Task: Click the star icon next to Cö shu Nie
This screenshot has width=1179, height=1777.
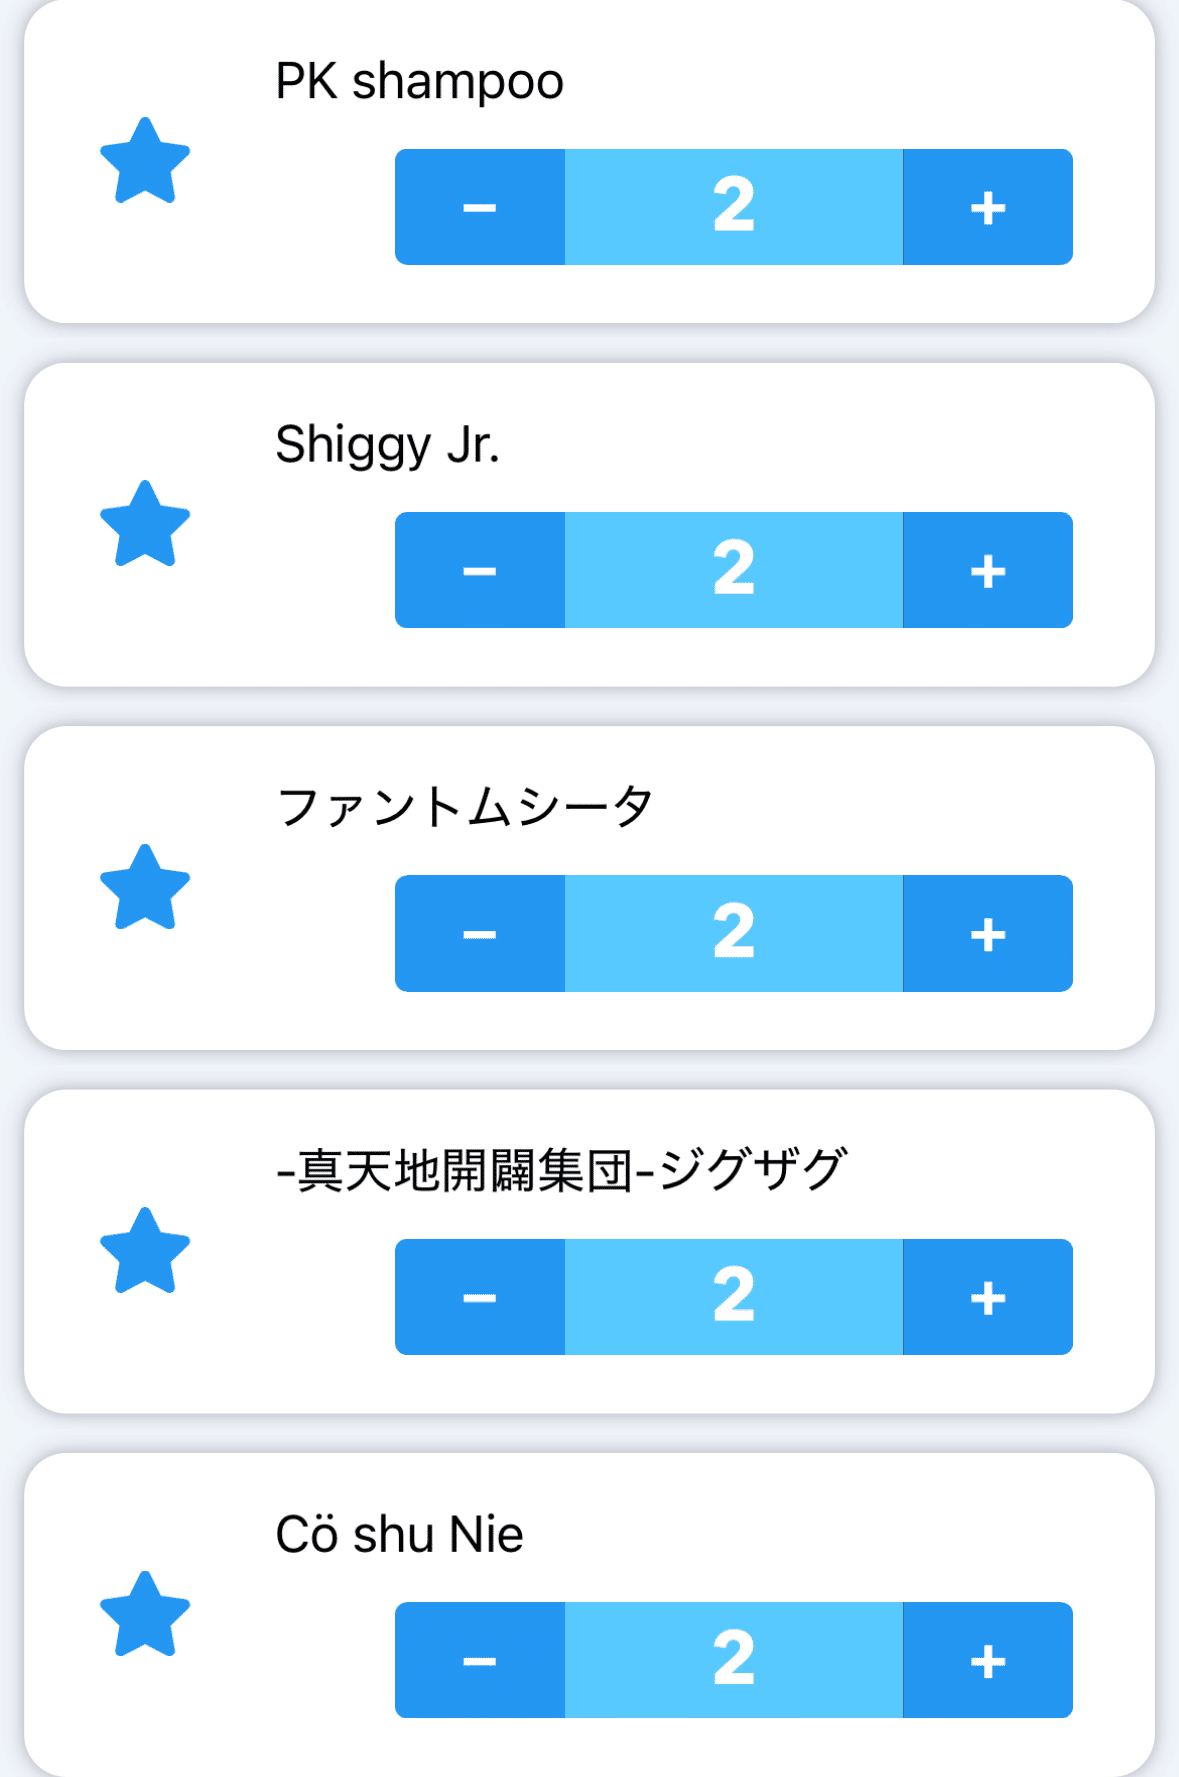Action: (x=145, y=1614)
